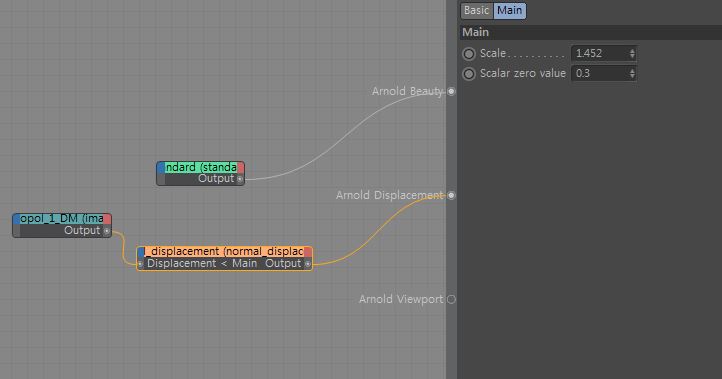Click the normal_displacement node's Output port
The image size is (722, 379).
pyautogui.click(x=308, y=264)
